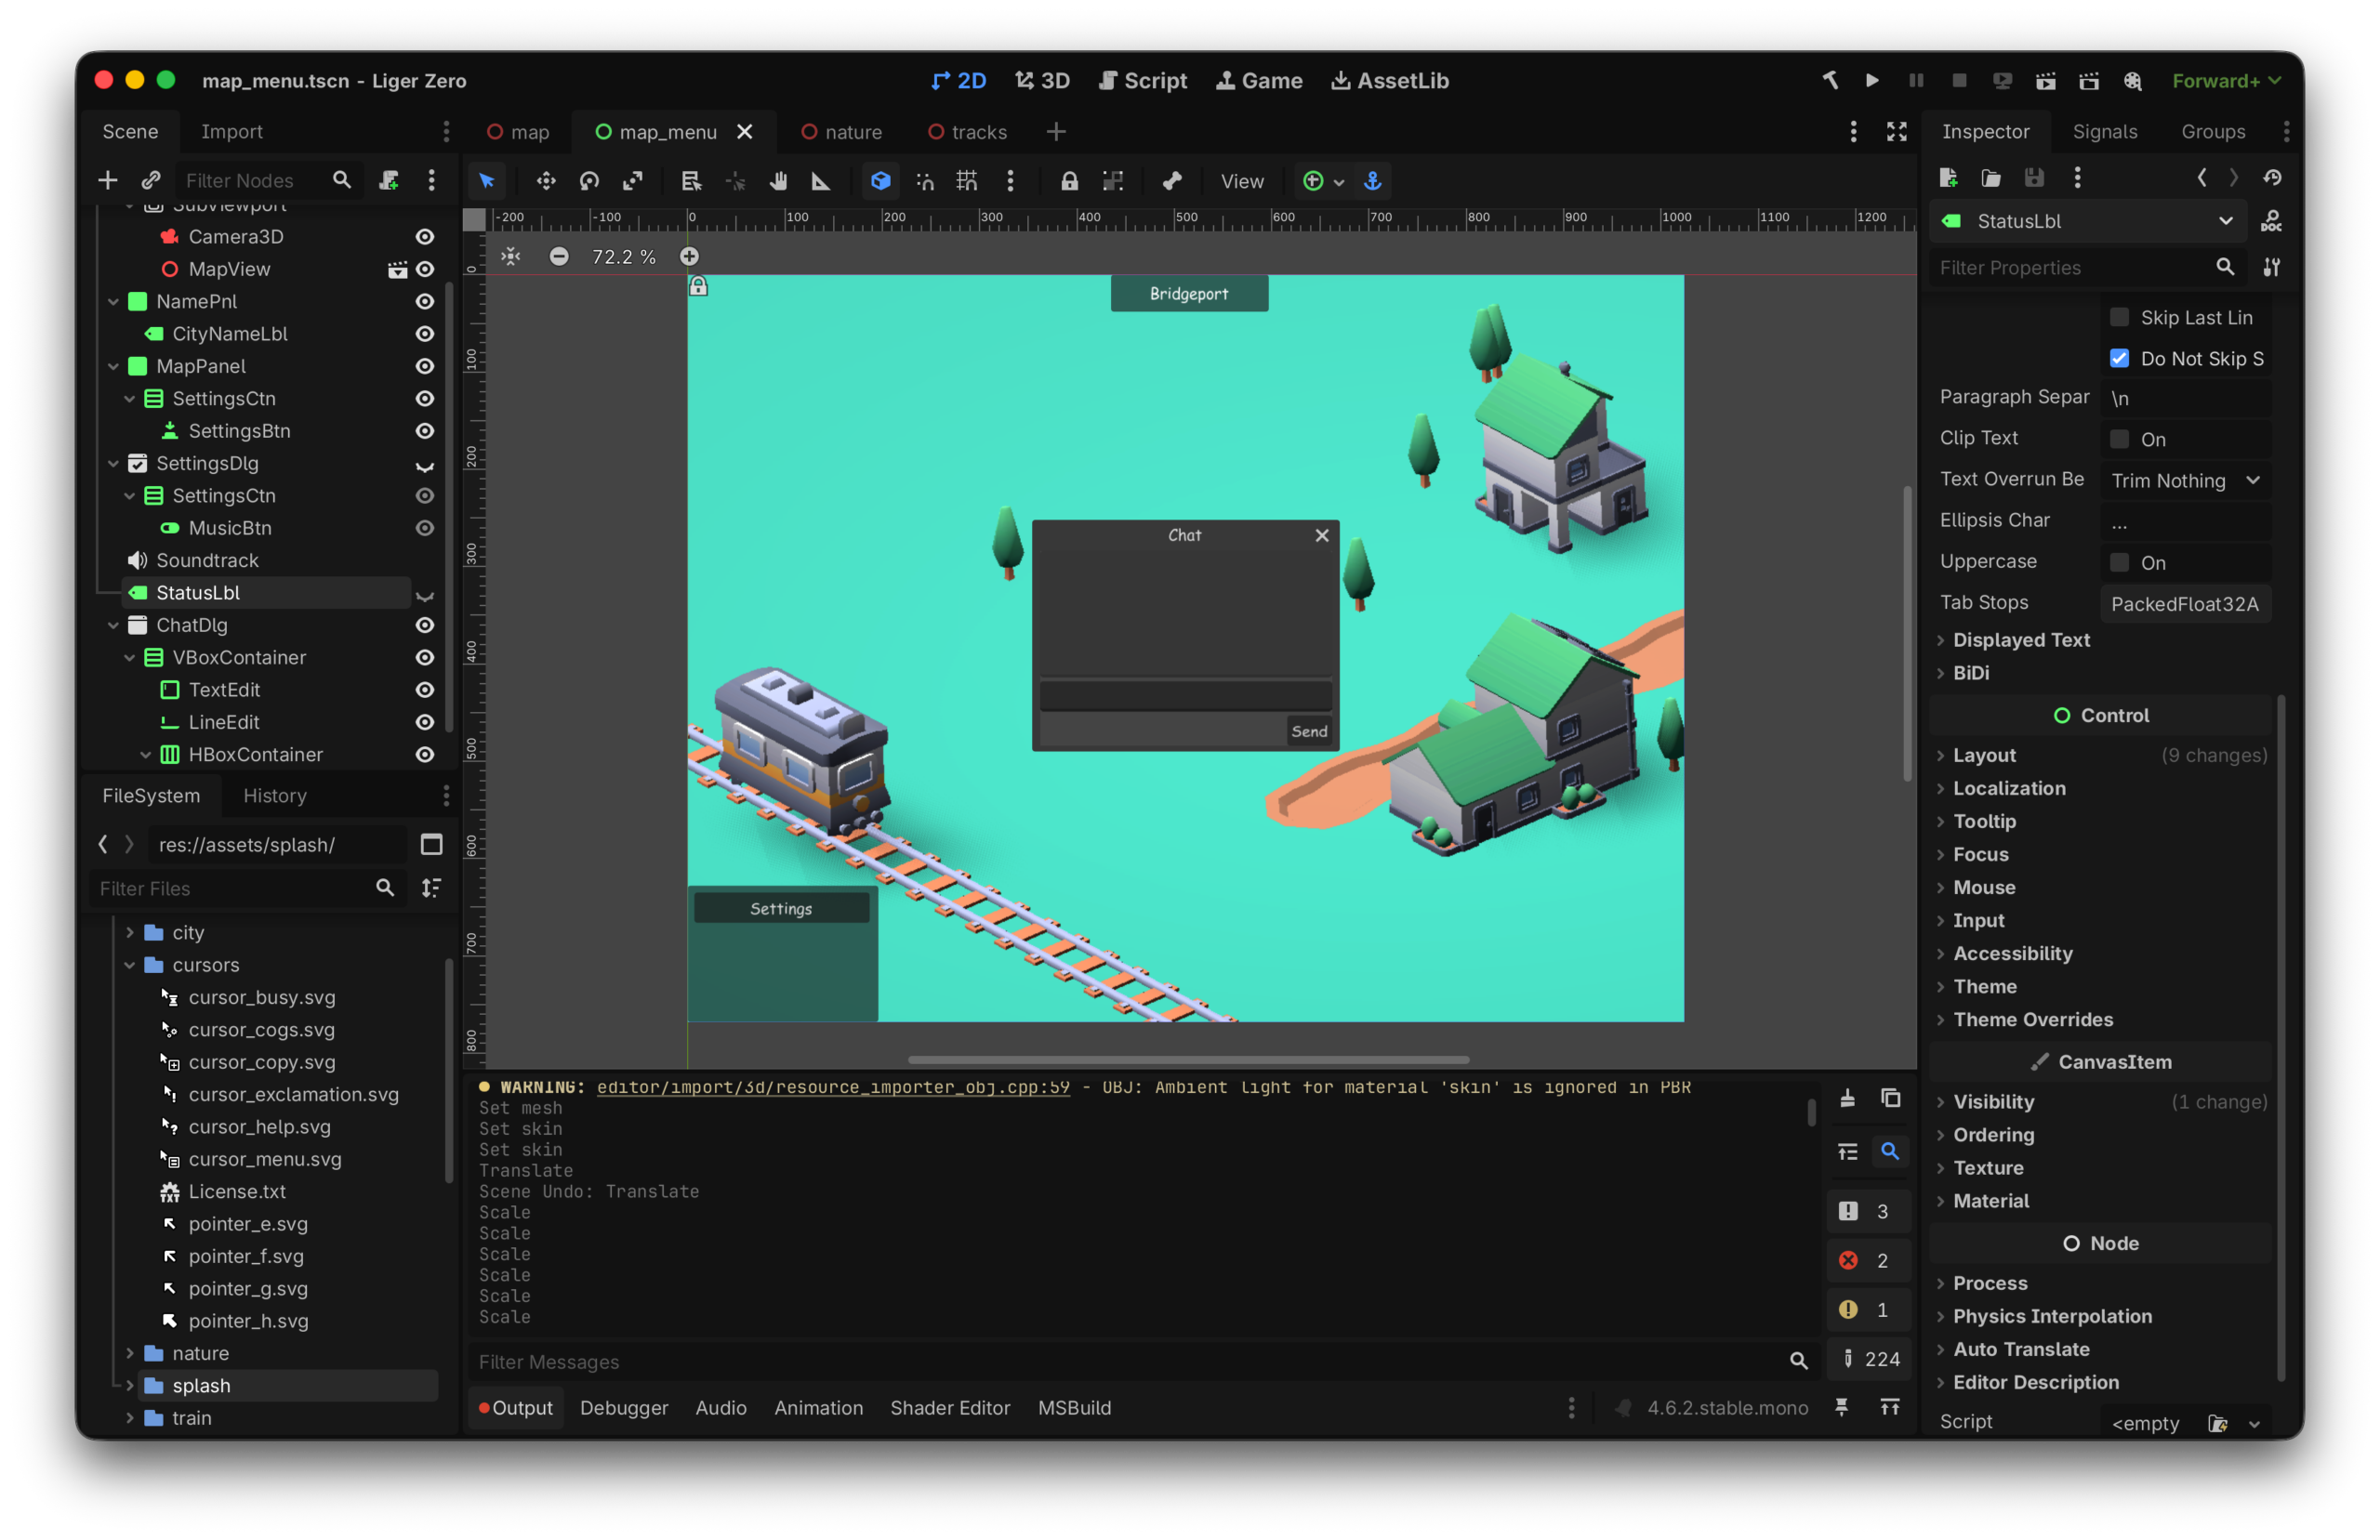Click the Pan mode hand icon

(x=778, y=181)
